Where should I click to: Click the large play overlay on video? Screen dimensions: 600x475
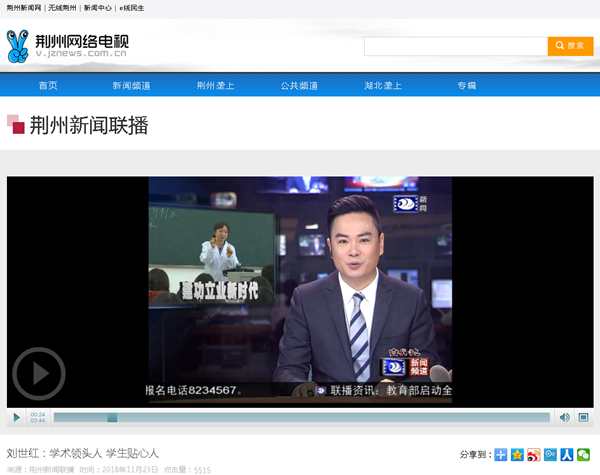[38, 373]
